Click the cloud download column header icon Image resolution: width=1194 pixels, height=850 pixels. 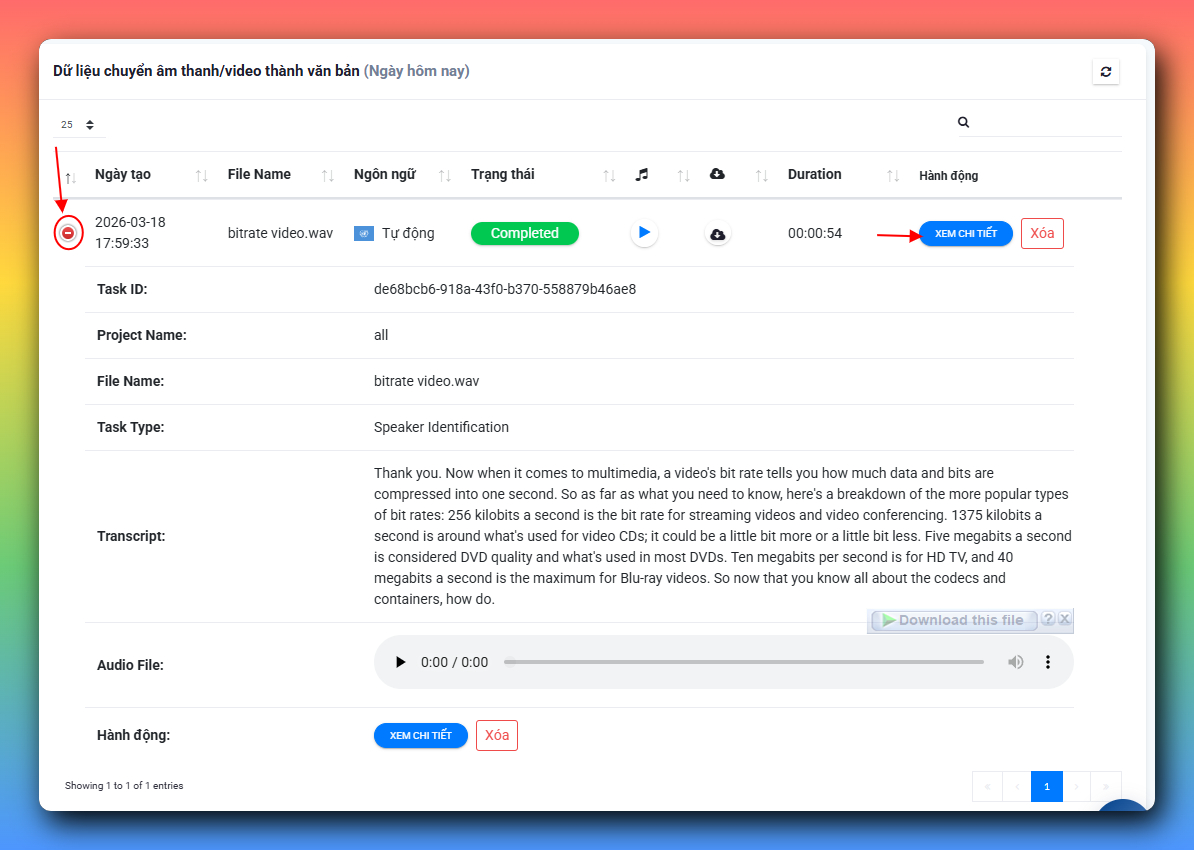pyautogui.click(x=717, y=174)
